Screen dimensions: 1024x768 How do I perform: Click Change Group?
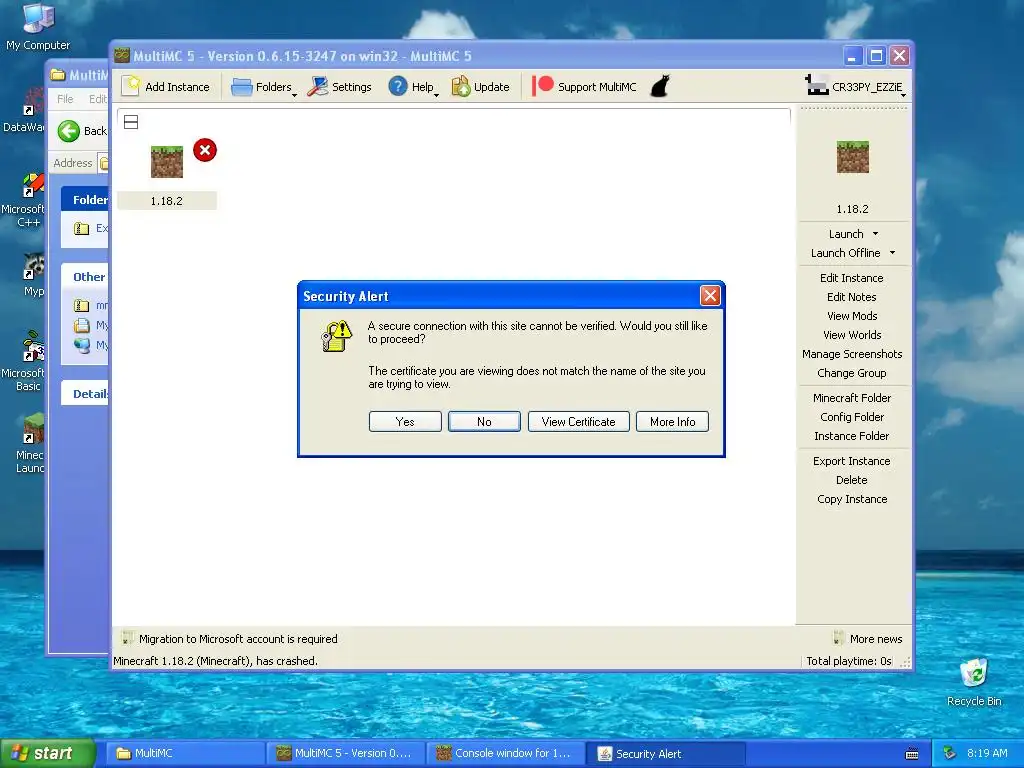(x=852, y=373)
